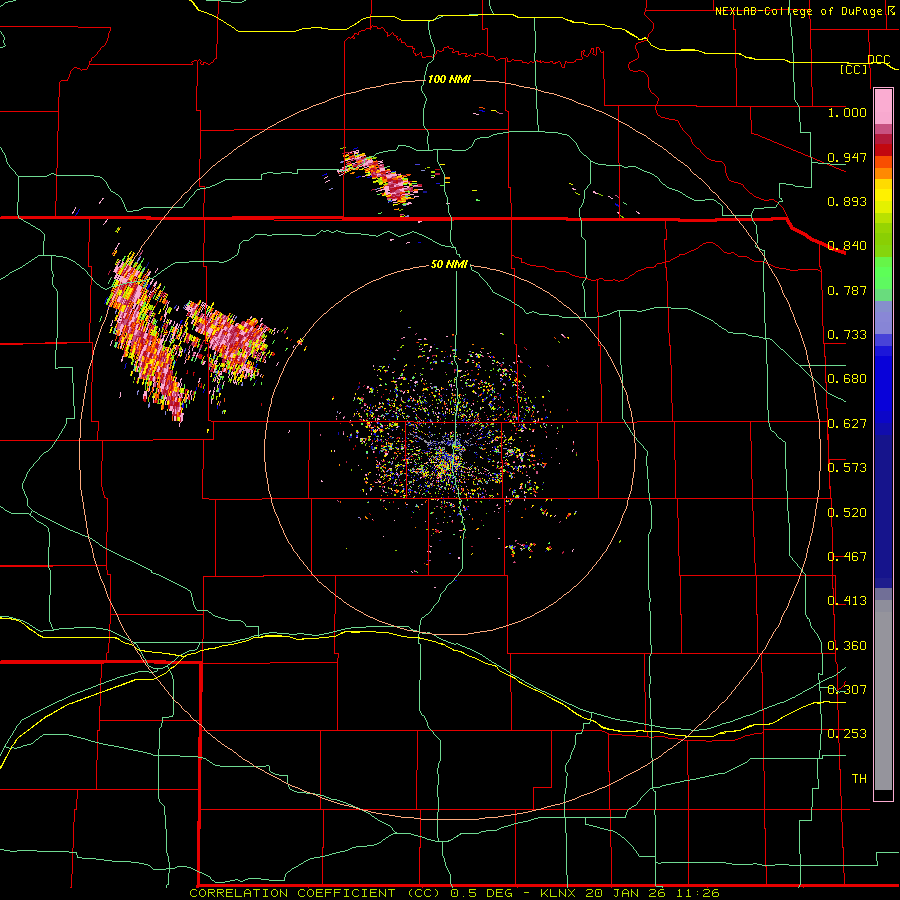Screen dimensions: 900x900
Task: Click the [CC] units label above the color bar
Action: click(854, 69)
